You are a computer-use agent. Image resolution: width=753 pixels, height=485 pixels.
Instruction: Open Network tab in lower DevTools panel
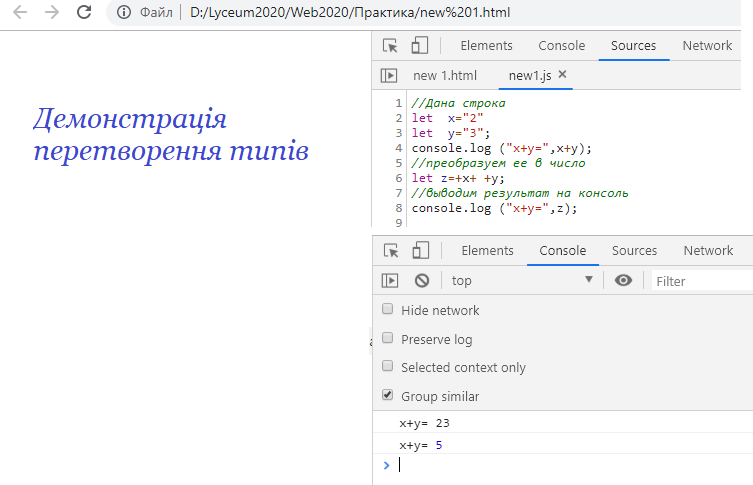click(708, 250)
